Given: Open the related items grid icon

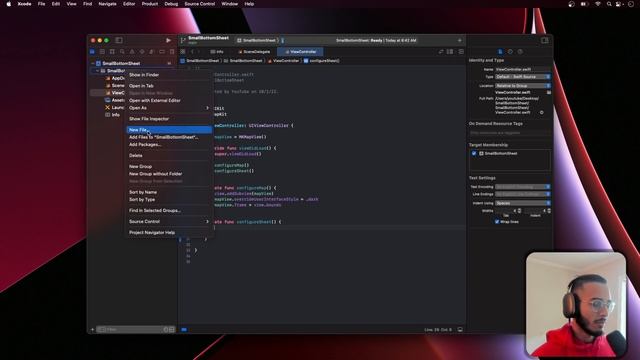Looking at the screenshot, I should [183, 52].
